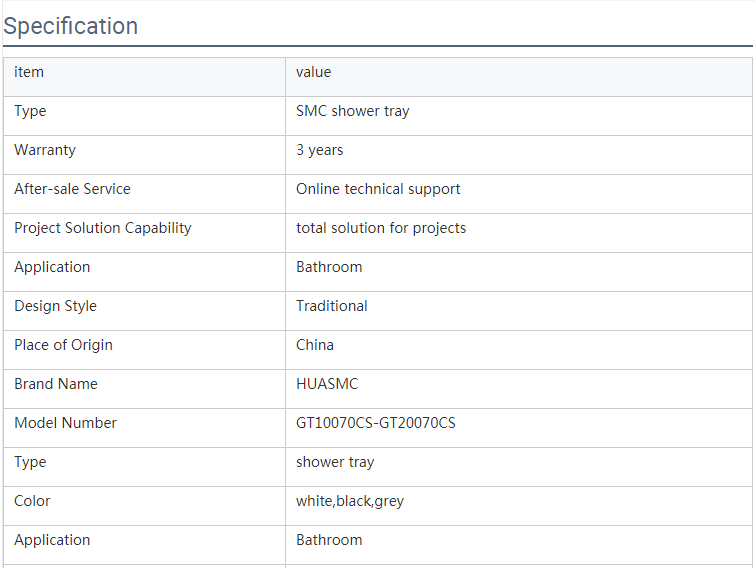Screen dimensions: 755x568
Task: Select the 'HUASMC' brand value
Action: click(327, 384)
